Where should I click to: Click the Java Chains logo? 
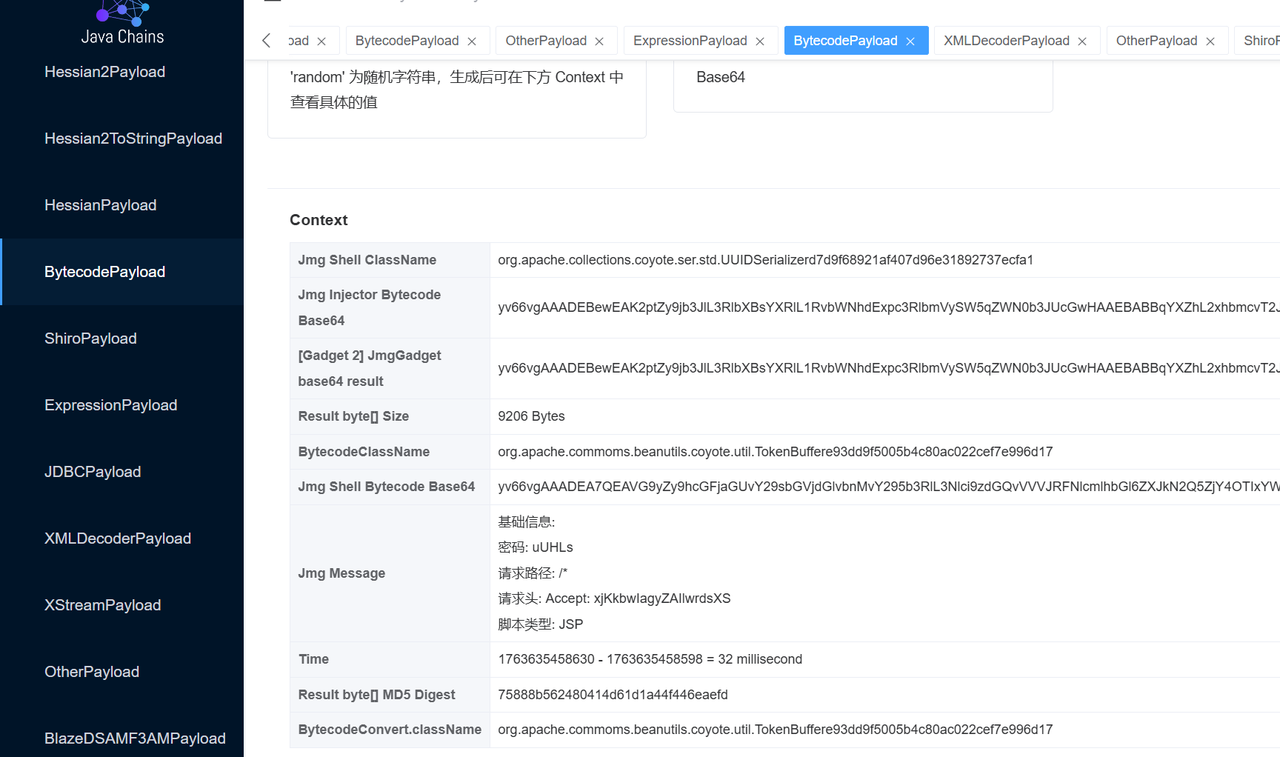122,22
